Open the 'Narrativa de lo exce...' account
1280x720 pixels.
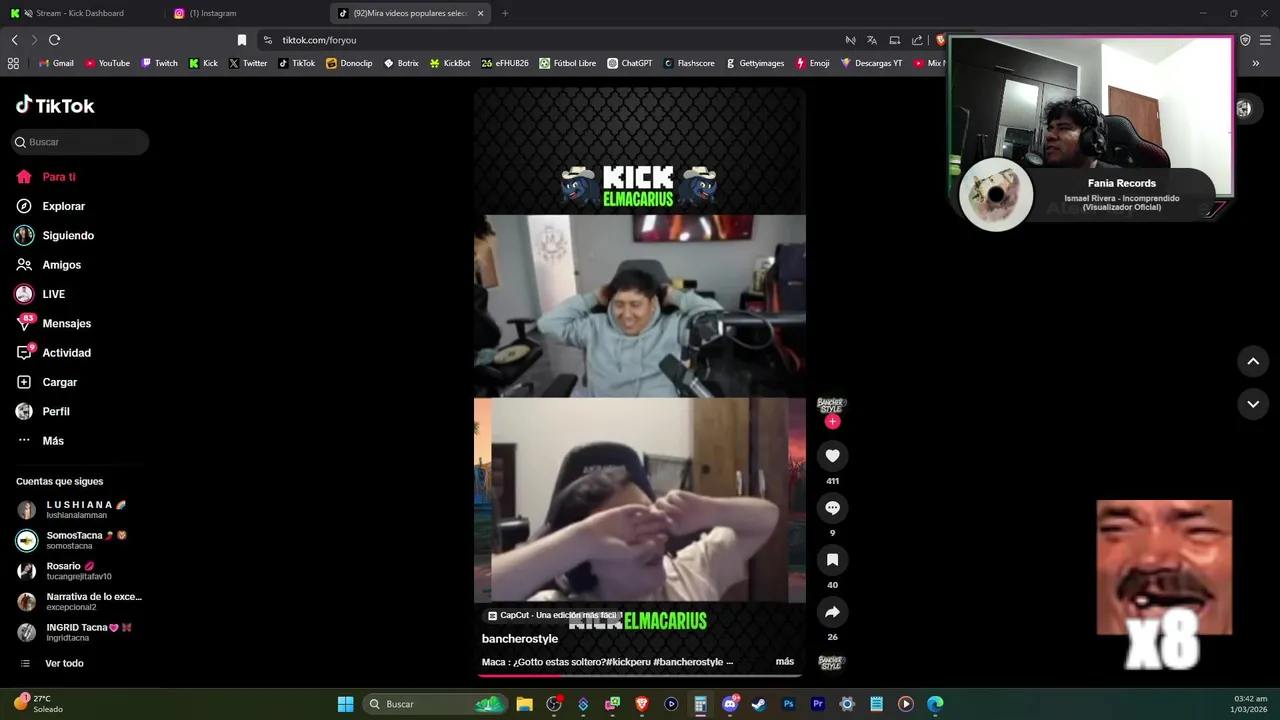coord(79,601)
